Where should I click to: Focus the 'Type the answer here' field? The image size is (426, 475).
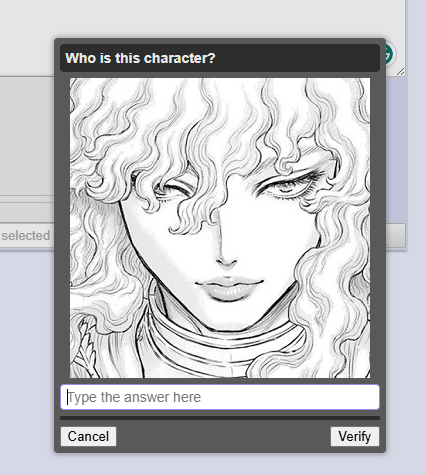click(x=220, y=397)
